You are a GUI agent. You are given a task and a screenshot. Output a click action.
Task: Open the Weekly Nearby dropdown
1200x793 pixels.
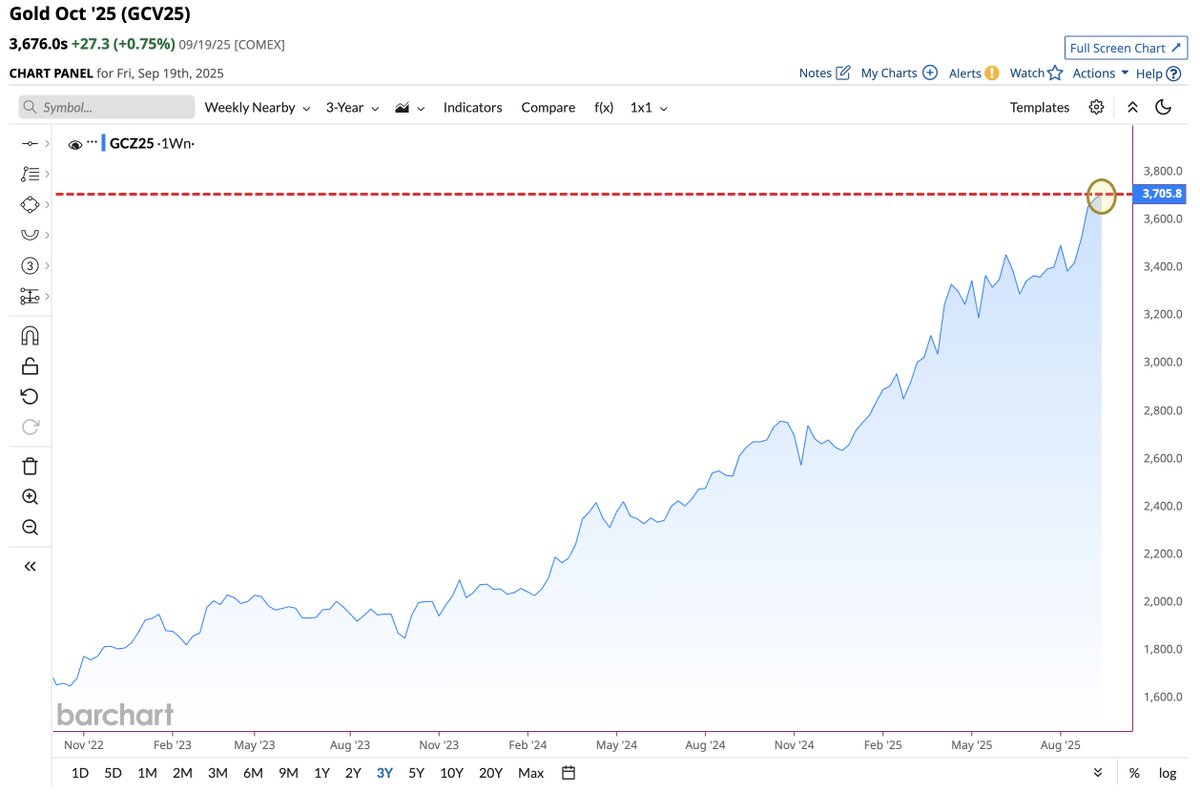tap(257, 107)
